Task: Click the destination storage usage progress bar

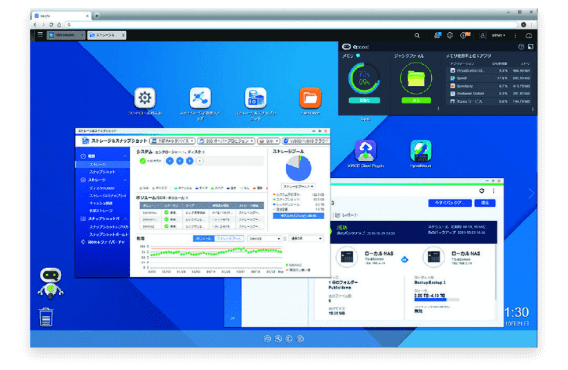Action: (x=437, y=300)
